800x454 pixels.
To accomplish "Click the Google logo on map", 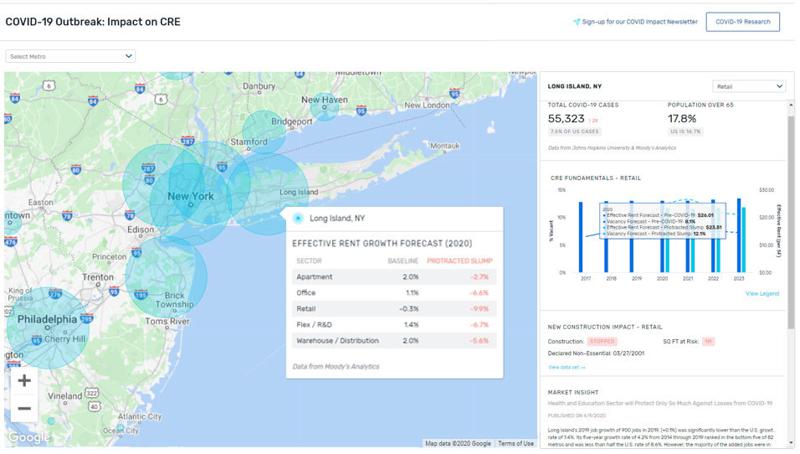I will click(x=29, y=437).
